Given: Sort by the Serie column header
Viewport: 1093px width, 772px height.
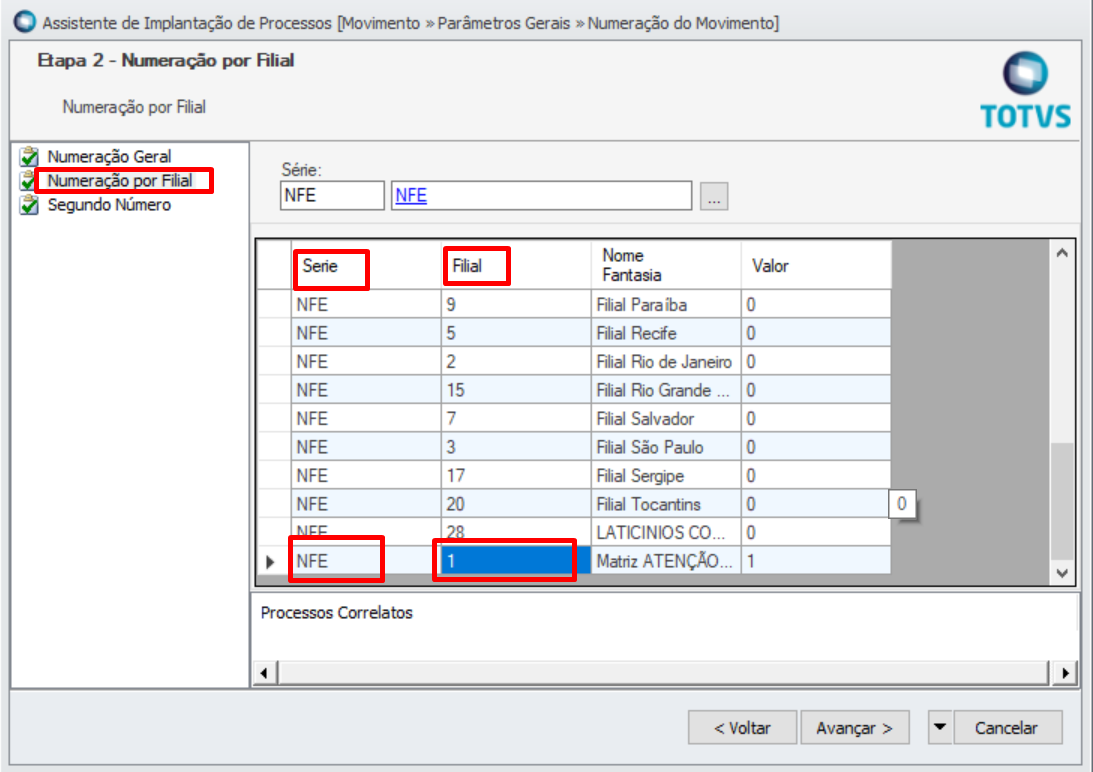Looking at the screenshot, I should [366, 265].
